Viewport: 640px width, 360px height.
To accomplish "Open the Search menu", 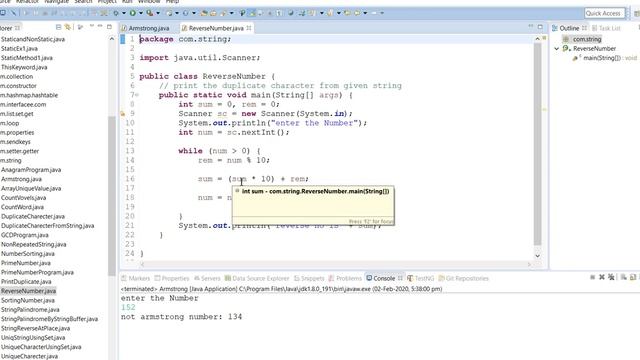I will (x=83, y=2).
